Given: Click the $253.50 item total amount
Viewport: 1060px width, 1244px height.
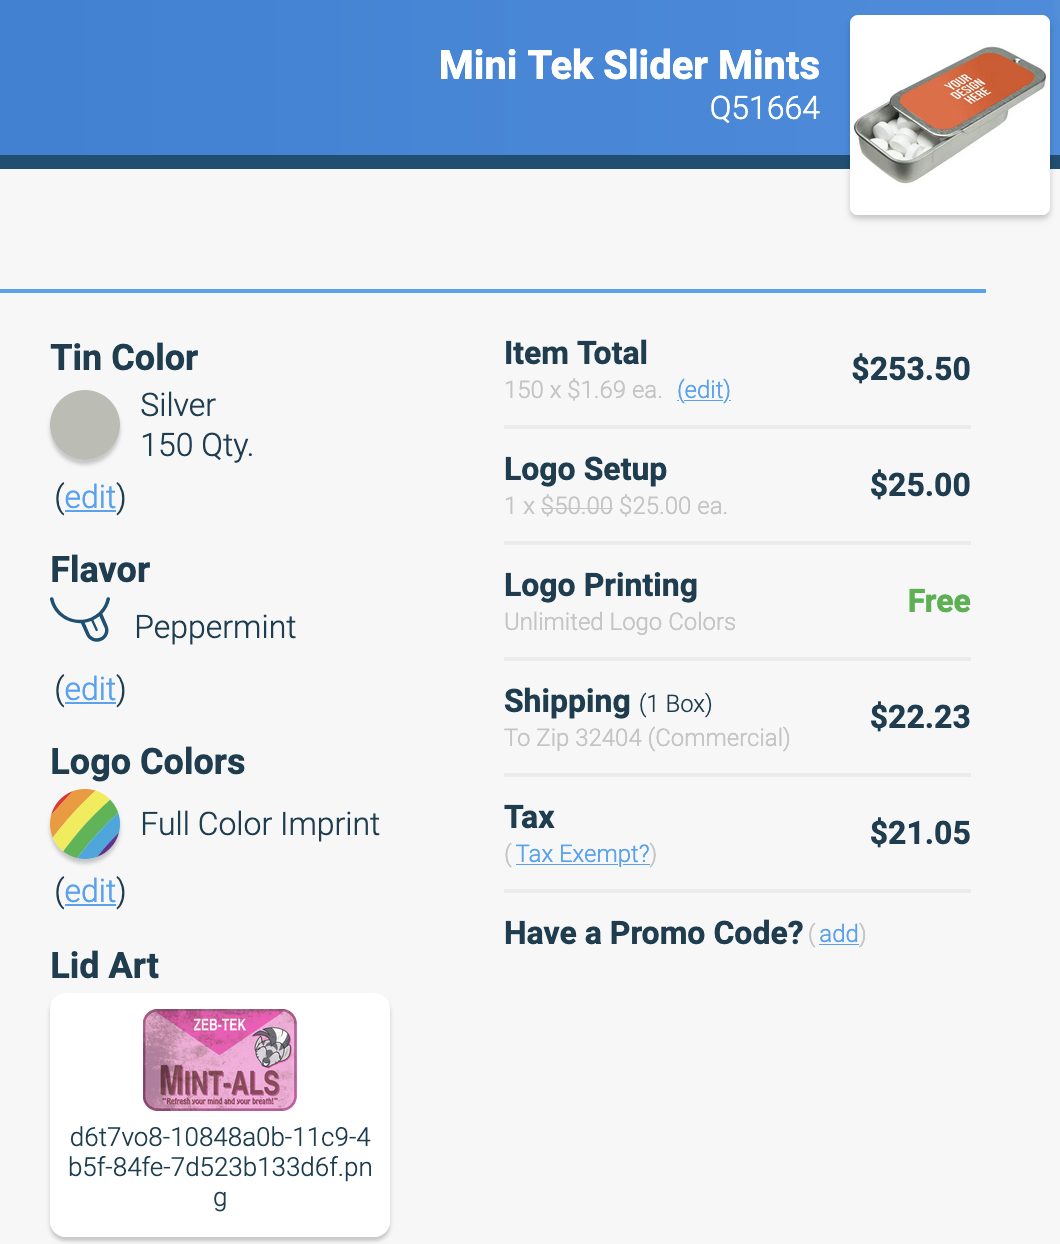Looking at the screenshot, I should 911,369.
